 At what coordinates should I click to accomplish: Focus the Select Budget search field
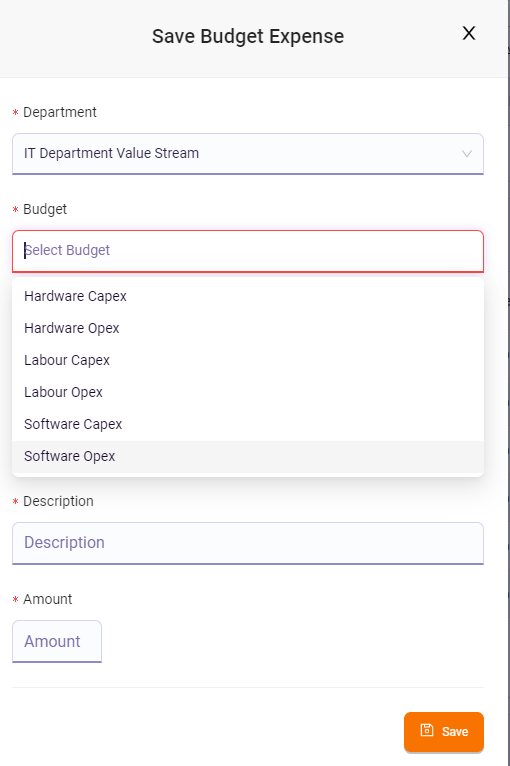(248, 251)
